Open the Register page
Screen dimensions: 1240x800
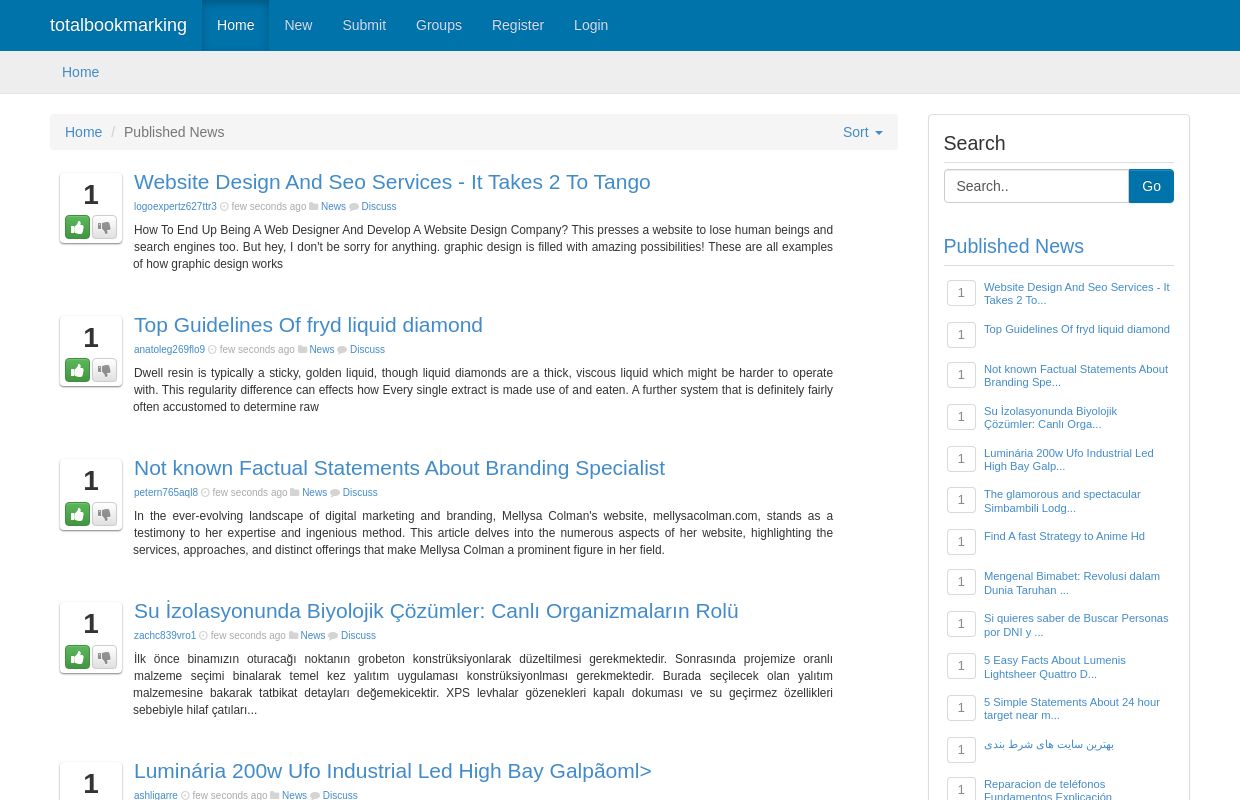click(x=517, y=25)
